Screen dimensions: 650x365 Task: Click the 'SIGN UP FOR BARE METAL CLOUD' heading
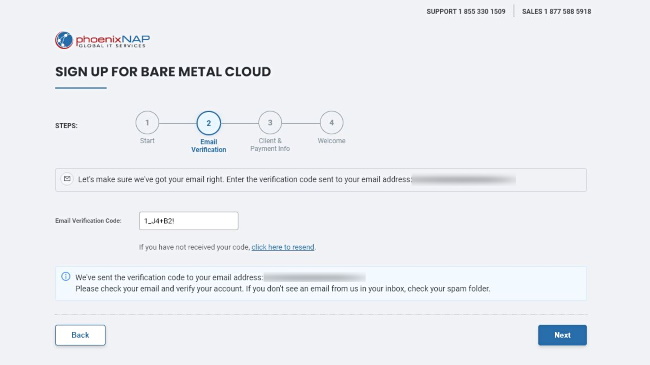(163, 72)
